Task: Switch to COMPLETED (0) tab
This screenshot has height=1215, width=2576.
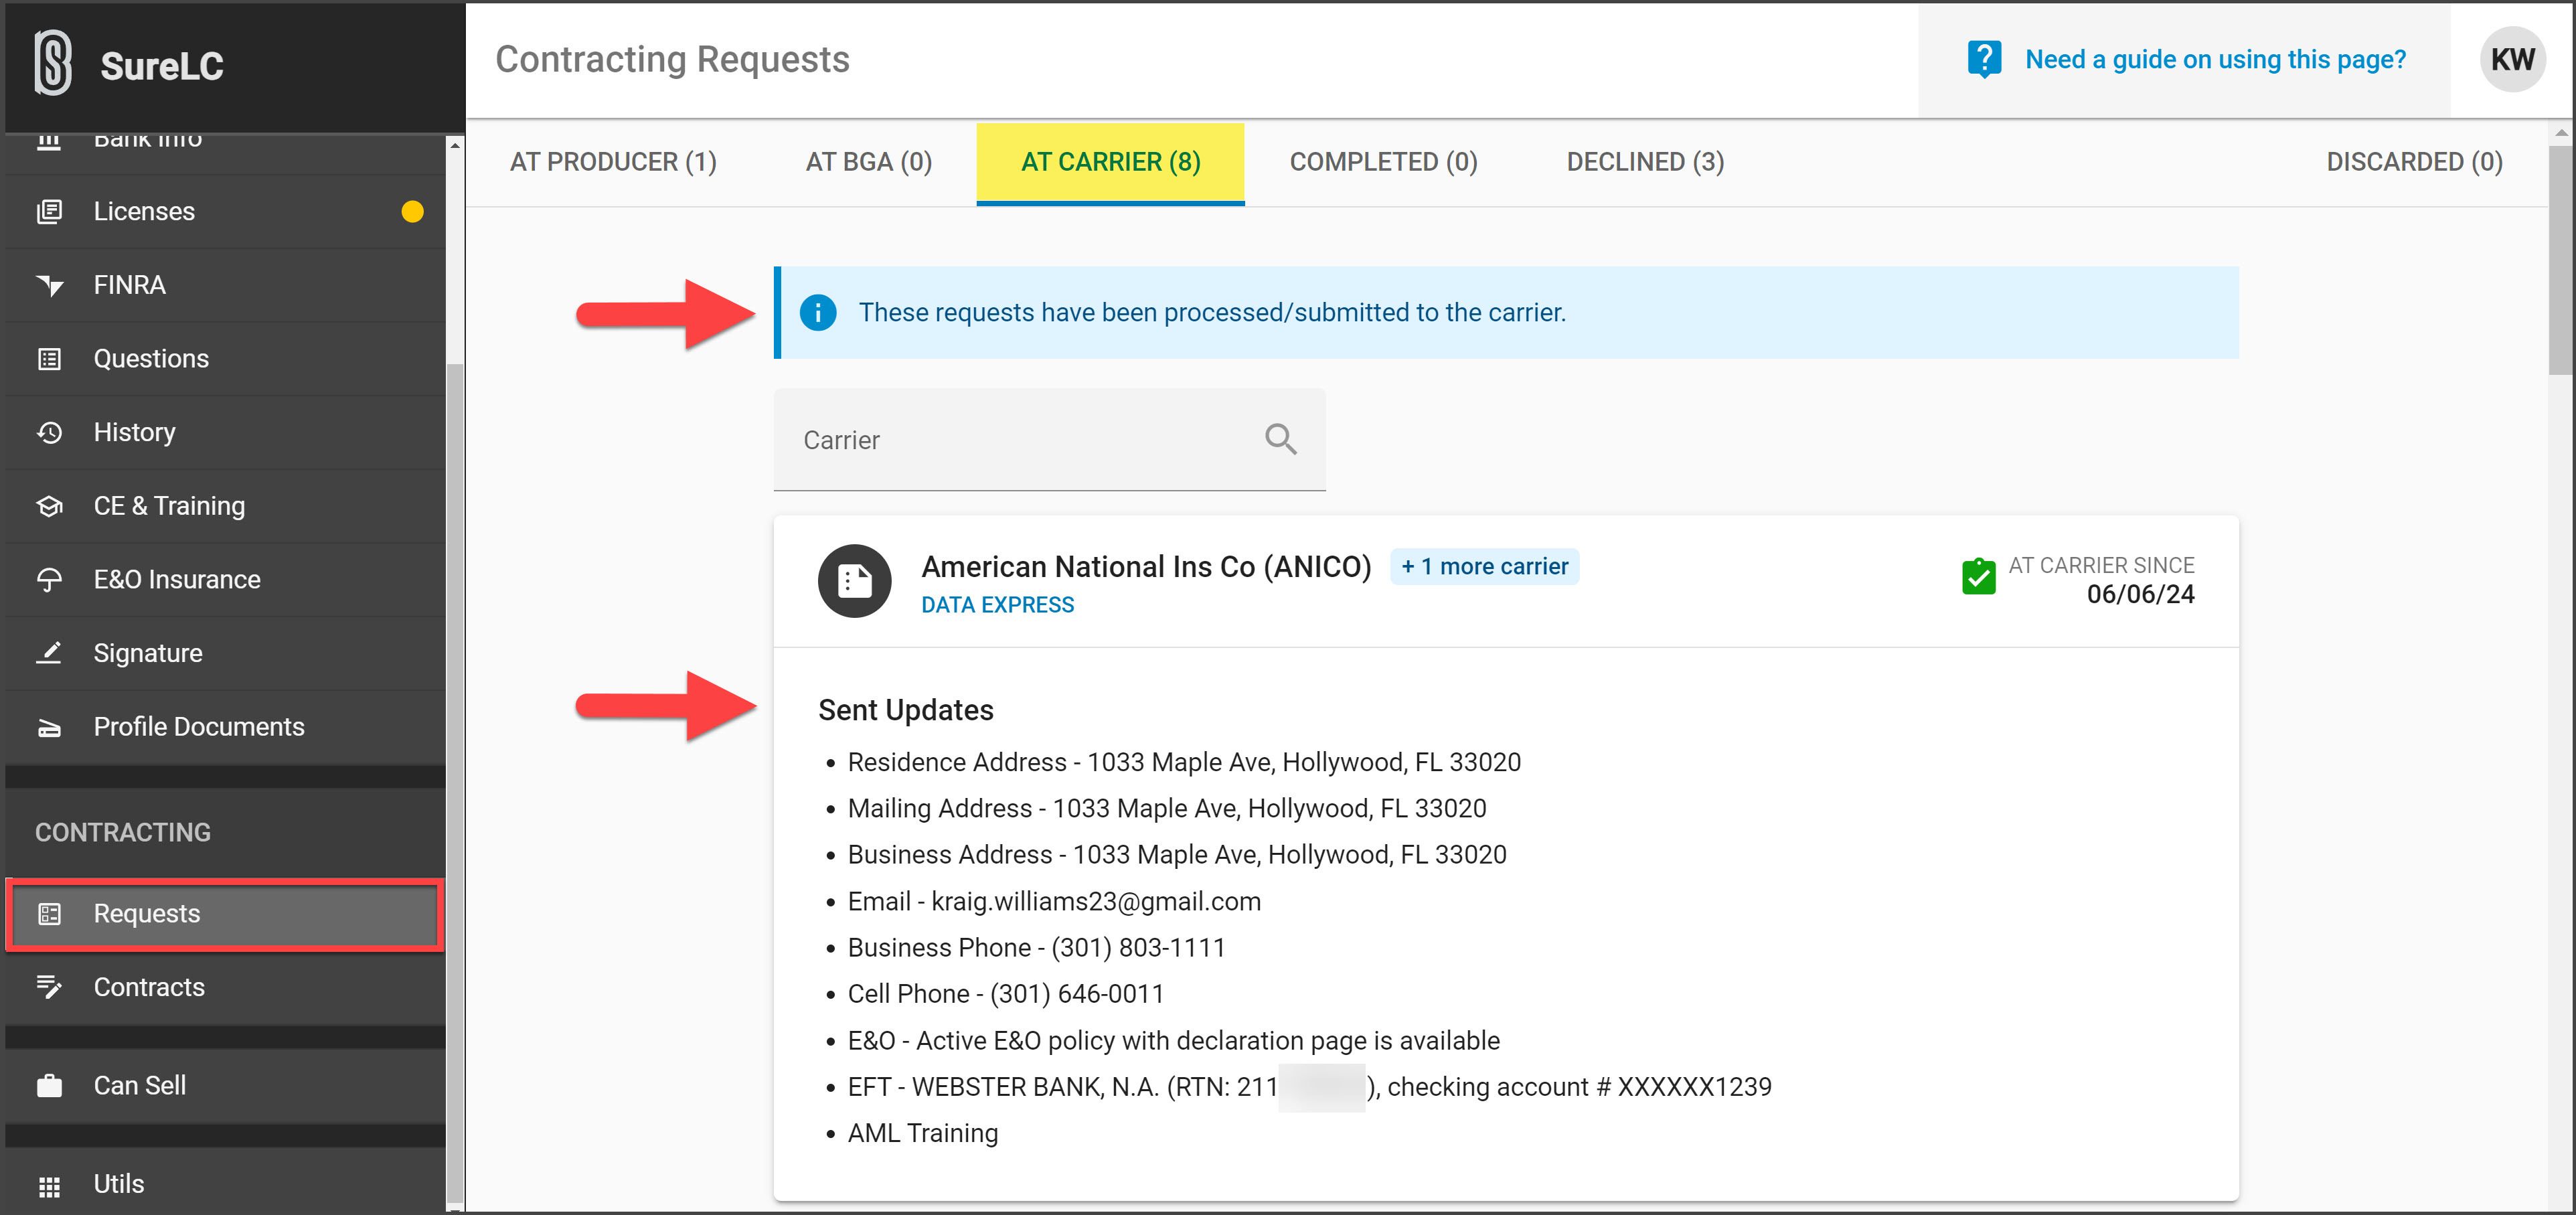Action: click(1383, 162)
